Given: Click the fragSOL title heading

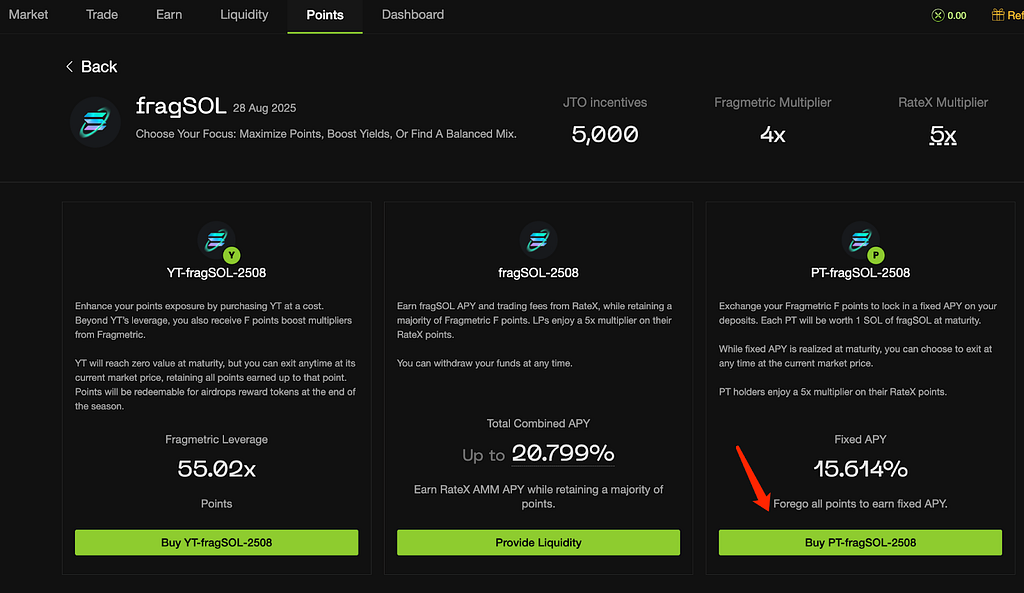Looking at the screenshot, I should point(181,106).
